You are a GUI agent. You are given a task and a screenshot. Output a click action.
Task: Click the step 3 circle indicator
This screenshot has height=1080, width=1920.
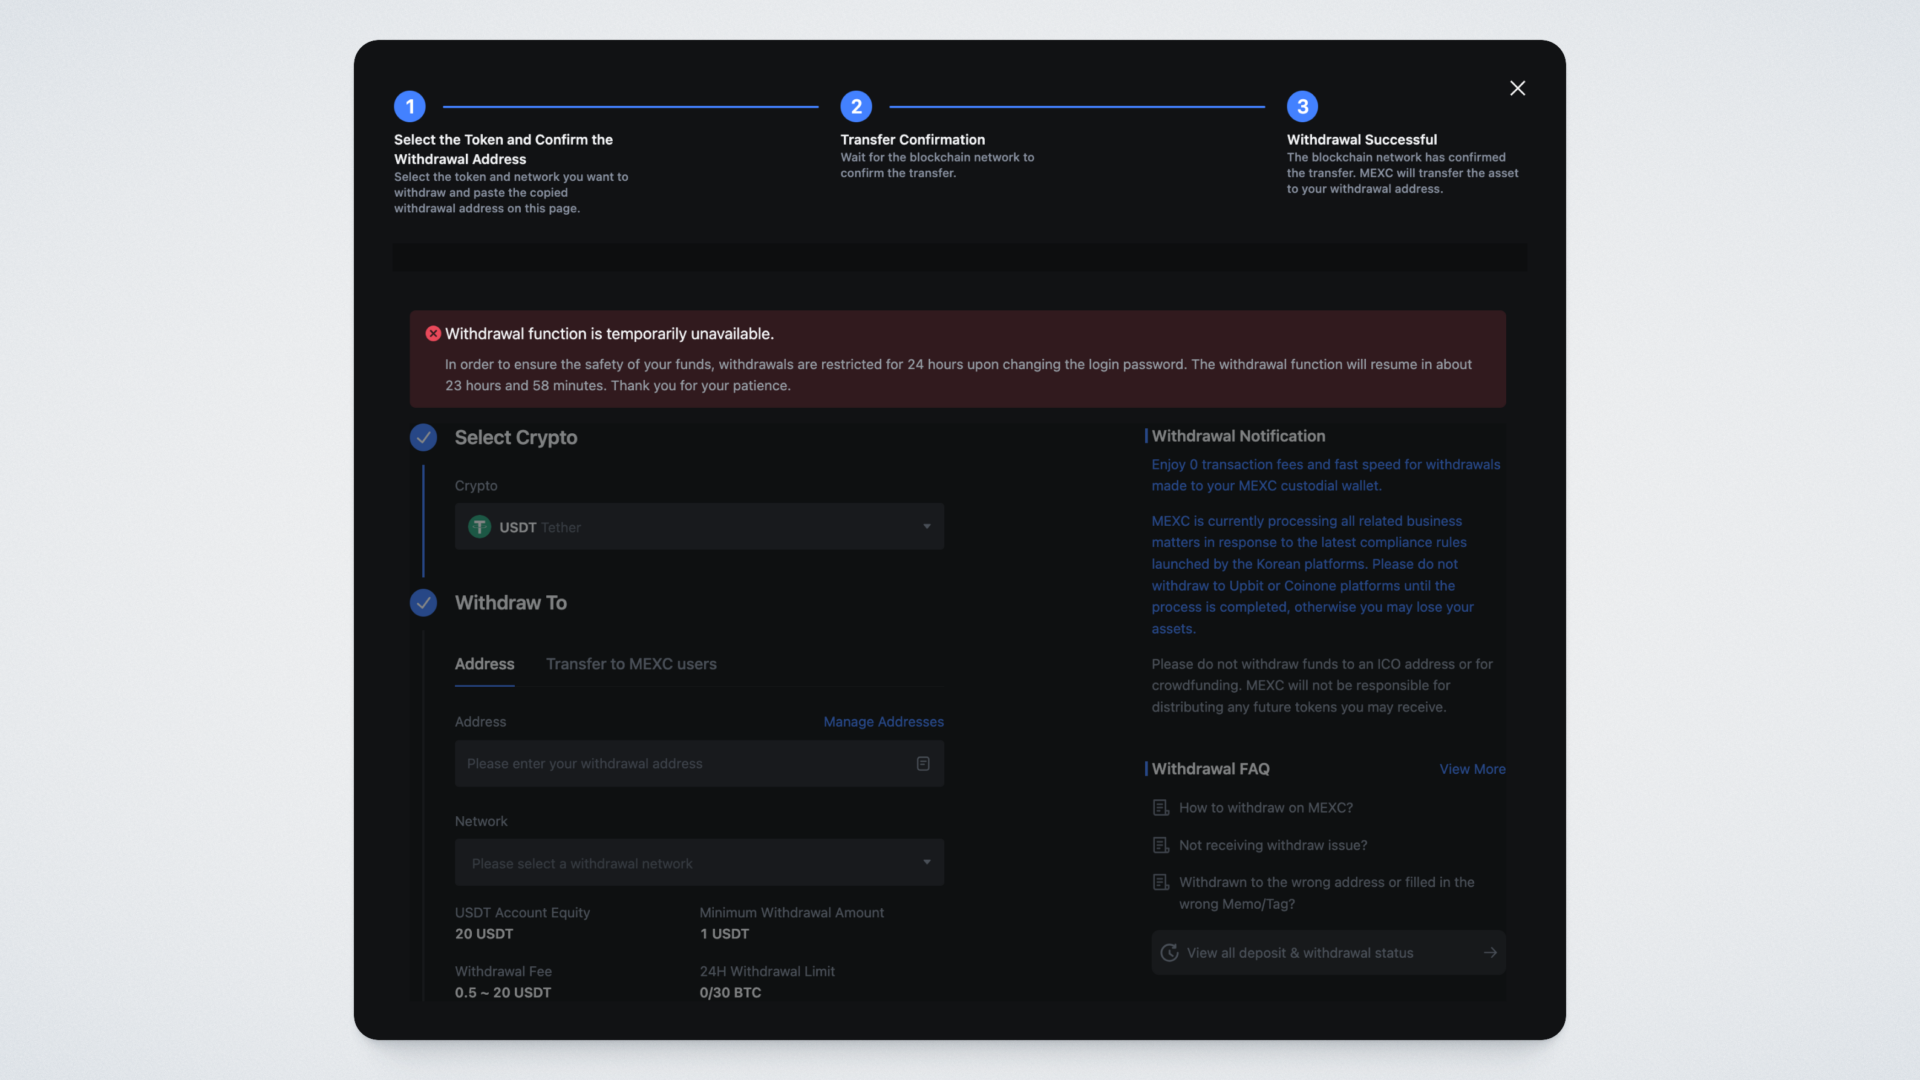point(1302,106)
